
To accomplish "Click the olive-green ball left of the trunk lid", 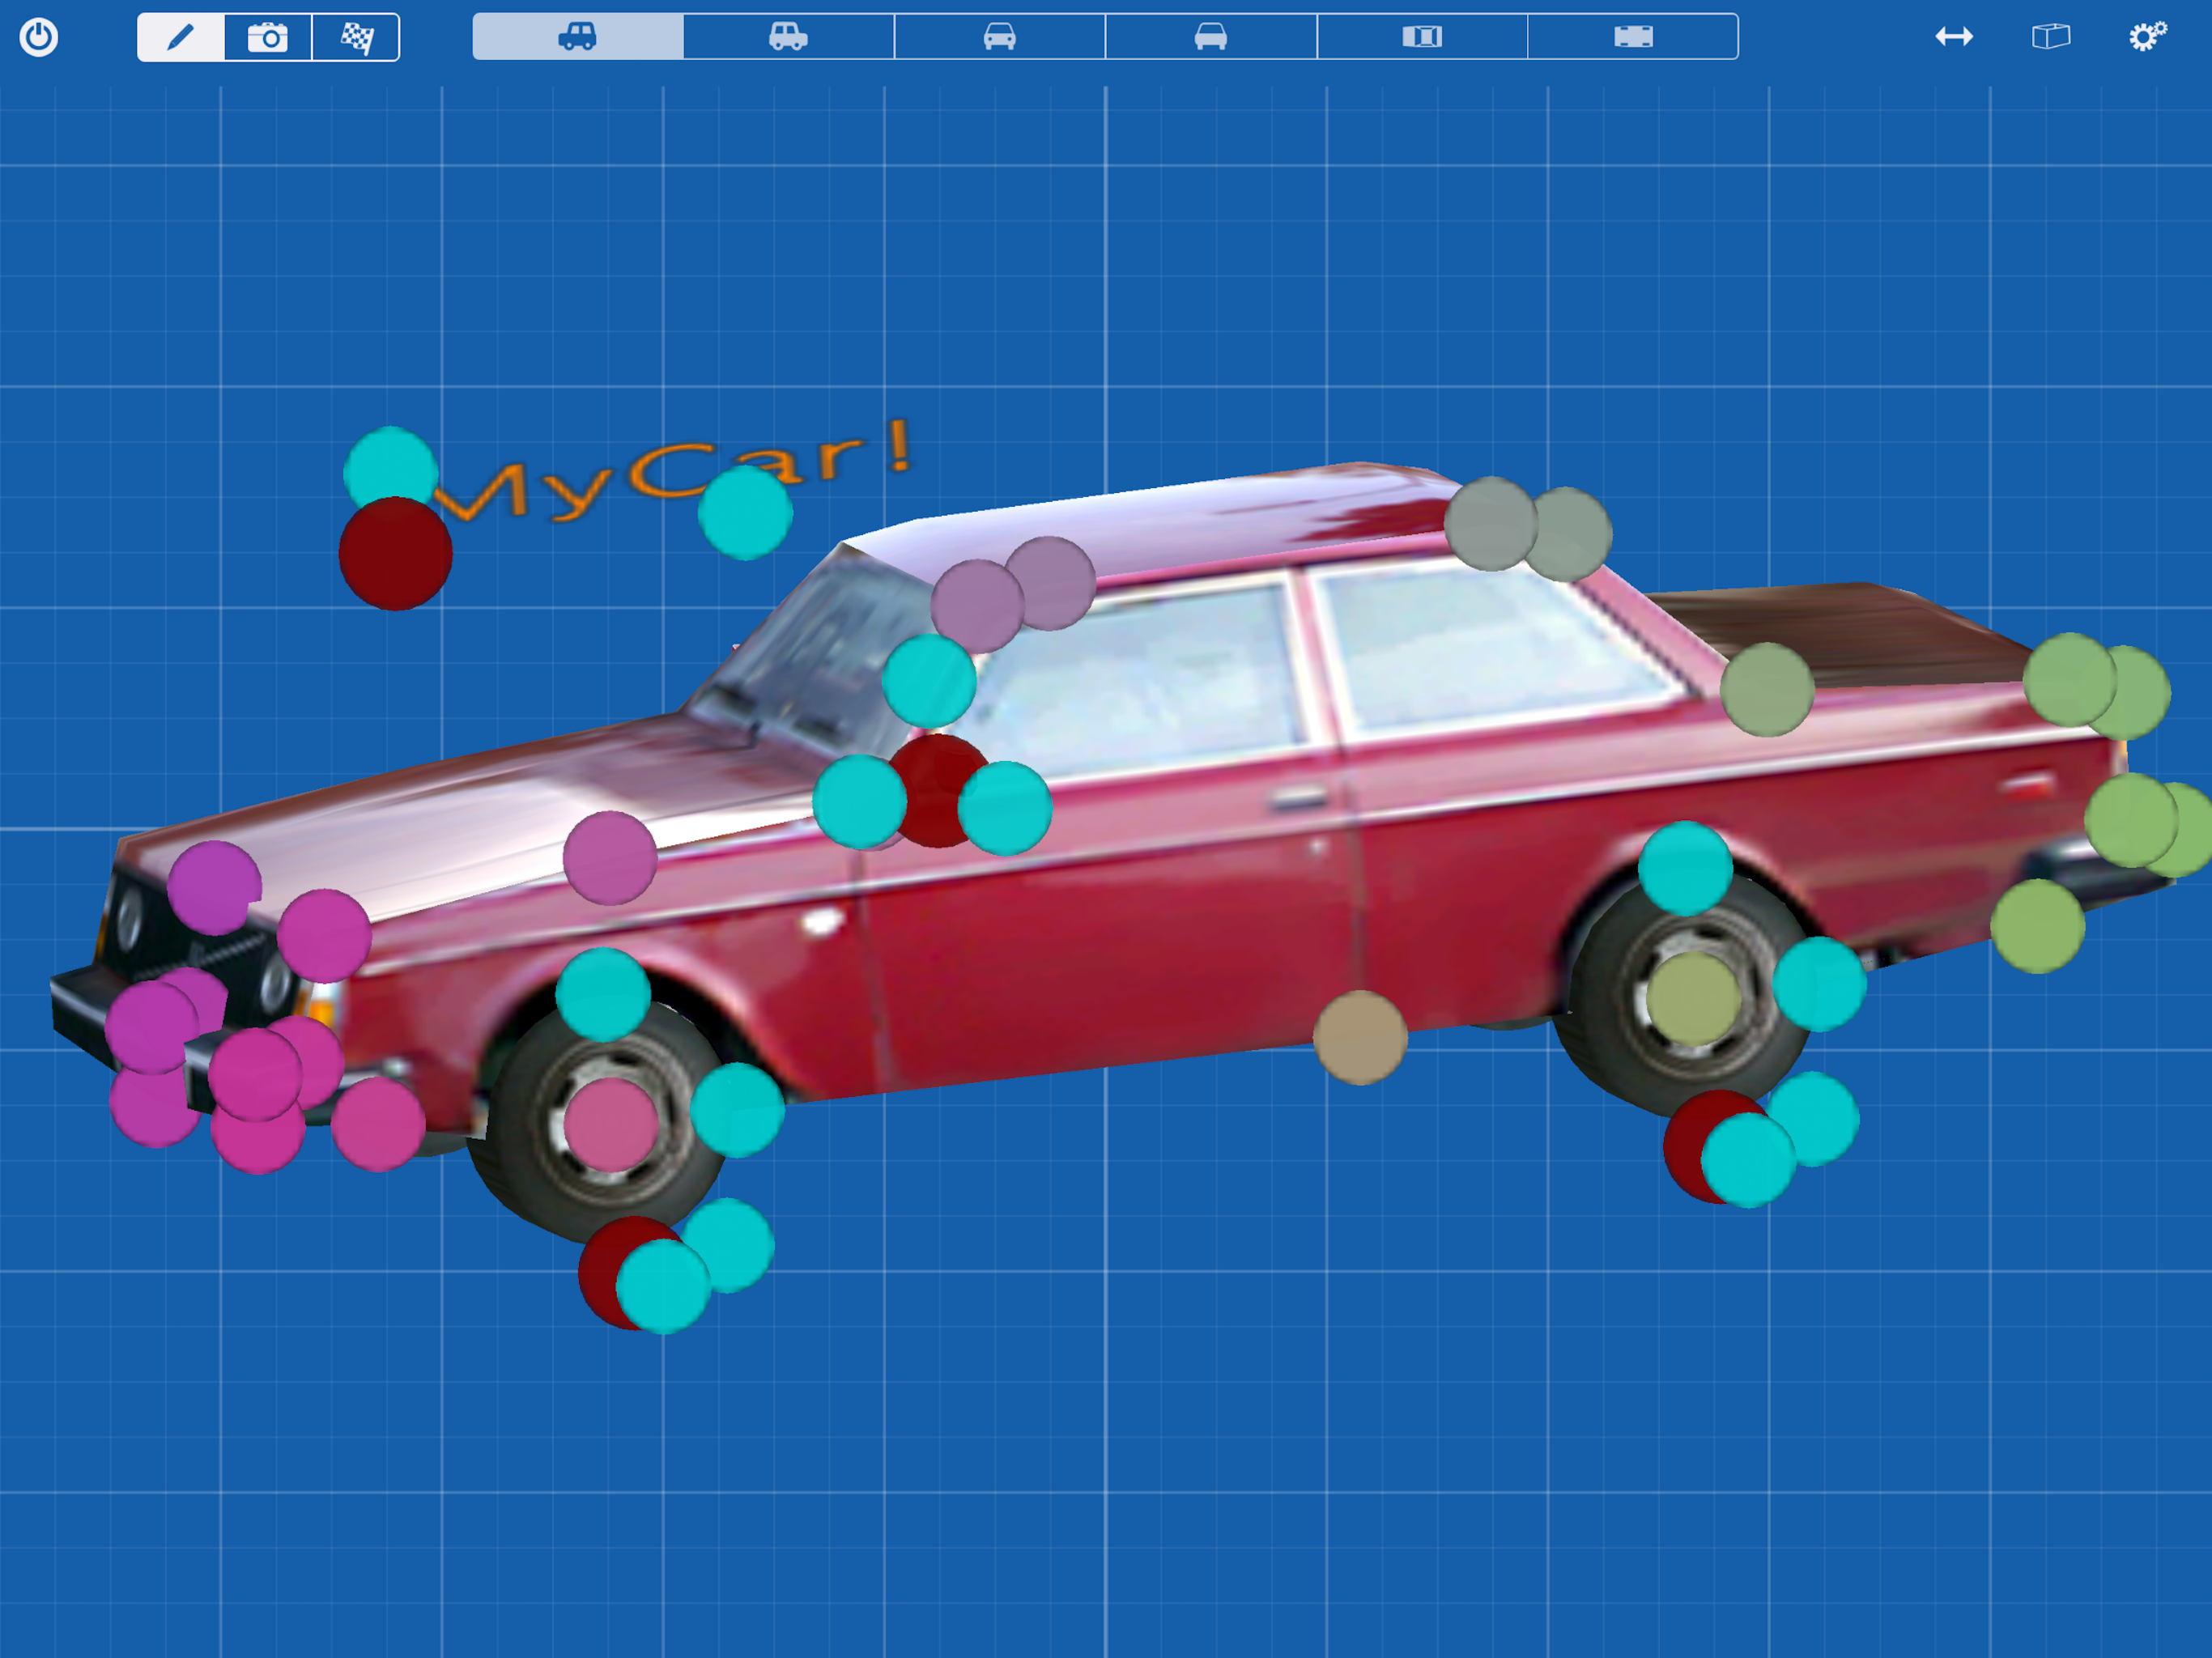I will [x=1767, y=689].
